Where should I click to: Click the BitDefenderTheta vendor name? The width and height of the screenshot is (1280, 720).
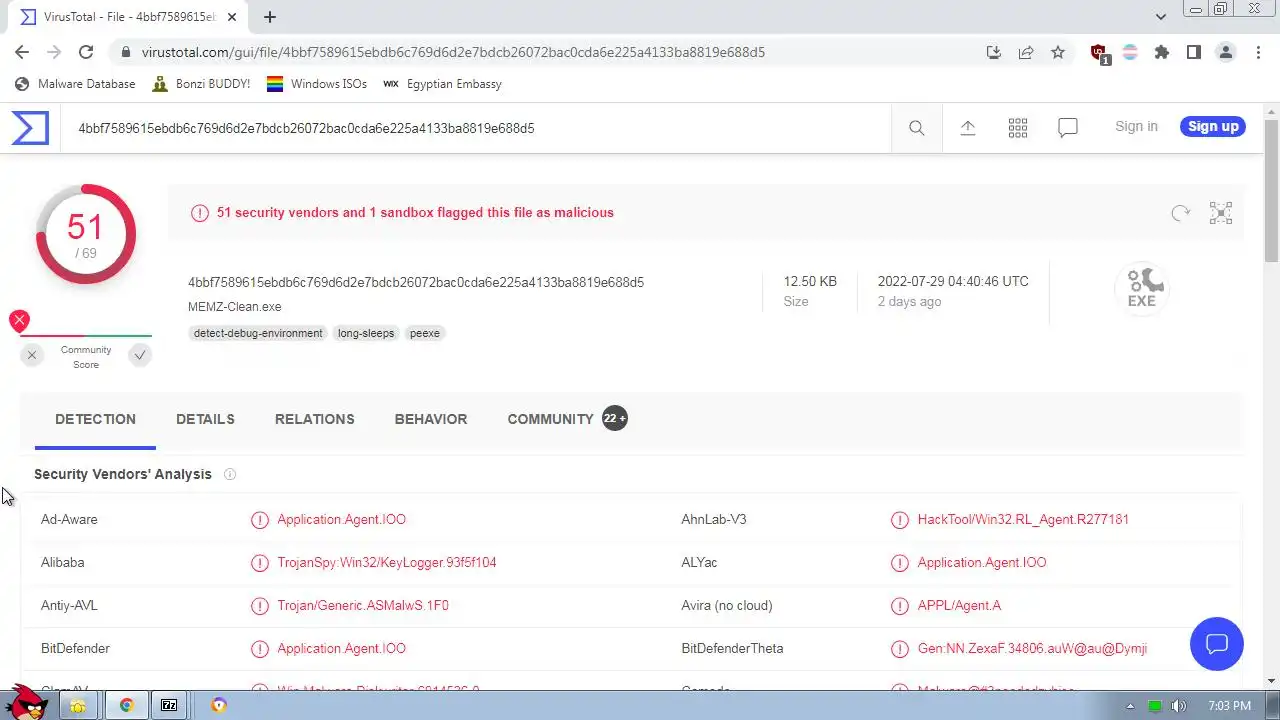[x=732, y=648]
